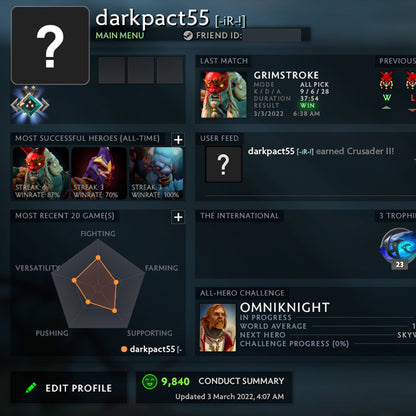
Task: Open the Crusader III rank medal
Action: 30,104
